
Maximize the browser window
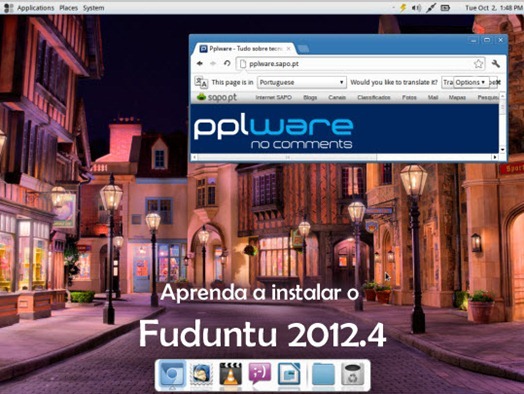point(487,40)
